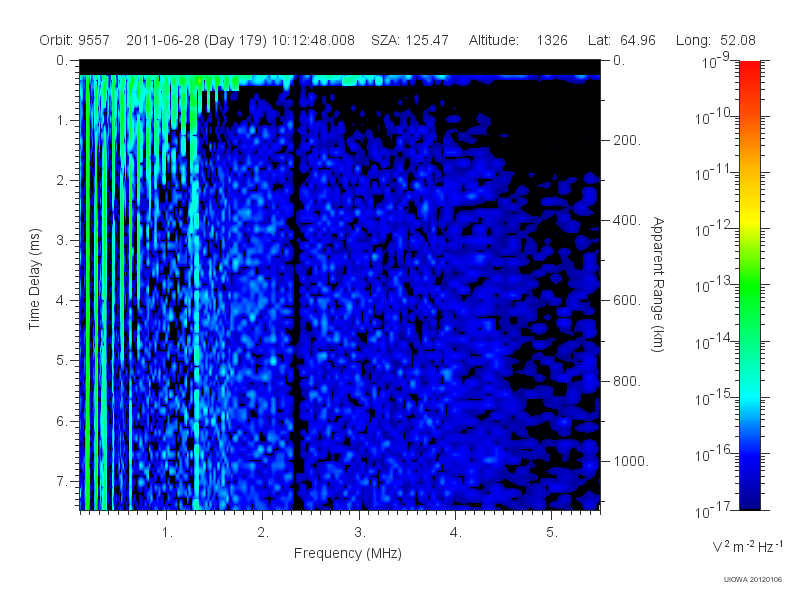Click the '7.' time delay tick label
Image resolution: width=800 pixels, height=600 pixels.
pyautogui.click(x=62, y=481)
